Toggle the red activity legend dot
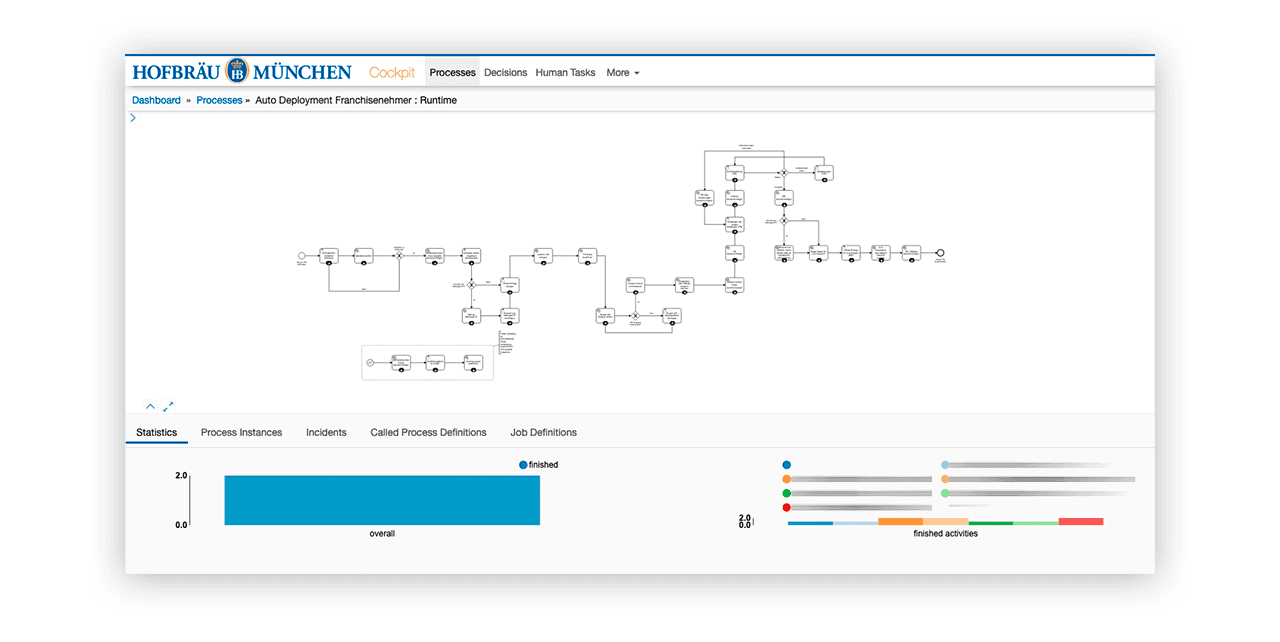 click(x=787, y=508)
